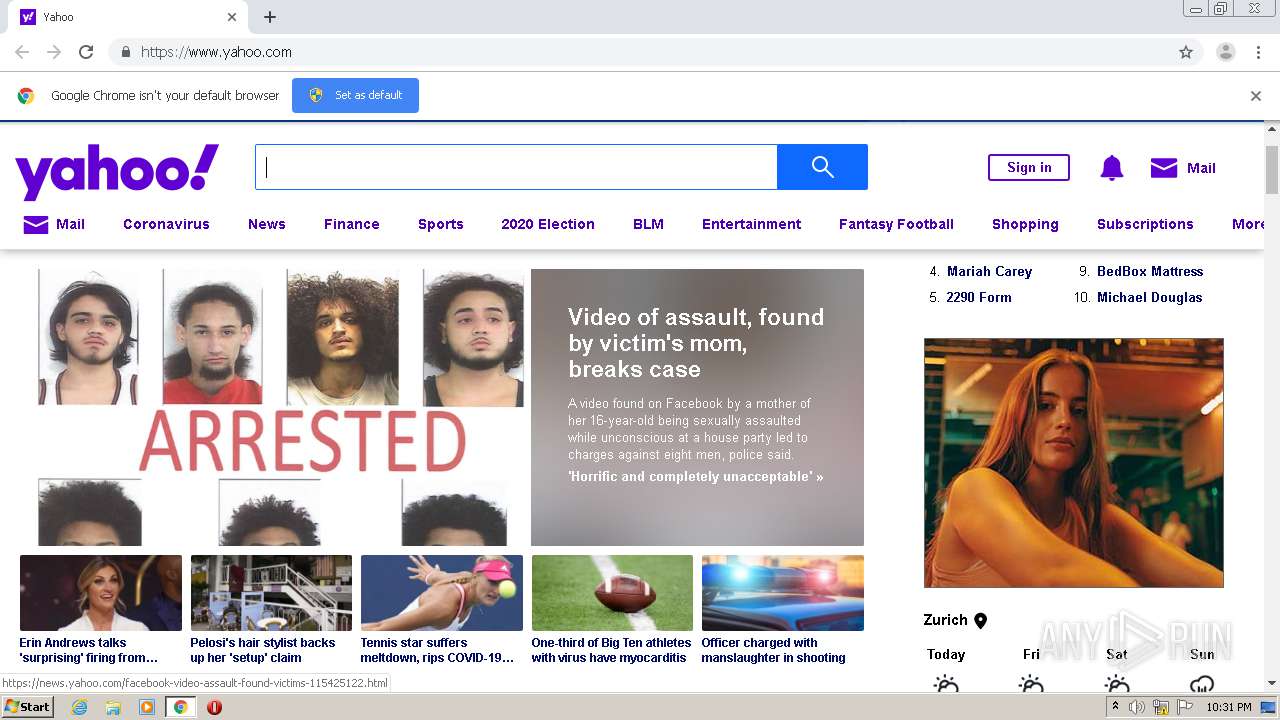This screenshot has width=1280, height=720.
Task: Open the Coronavirus section
Action: point(166,224)
